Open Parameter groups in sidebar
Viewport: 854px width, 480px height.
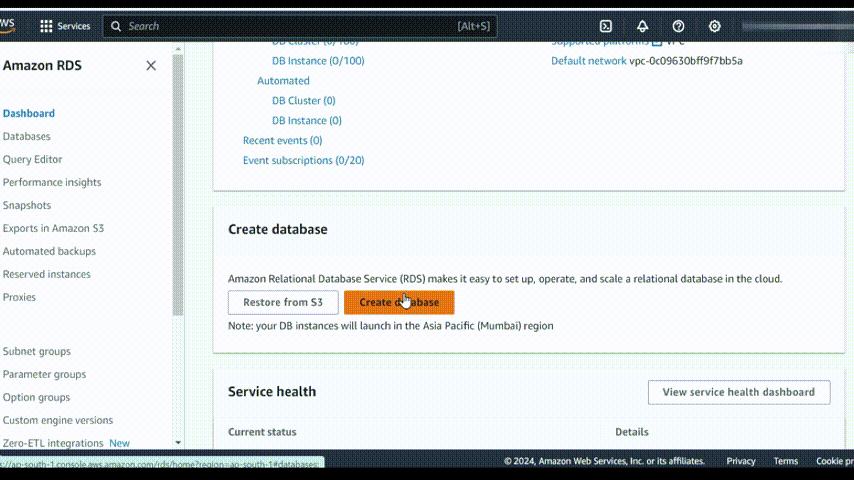pyautogui.click(x=44, y=374)
